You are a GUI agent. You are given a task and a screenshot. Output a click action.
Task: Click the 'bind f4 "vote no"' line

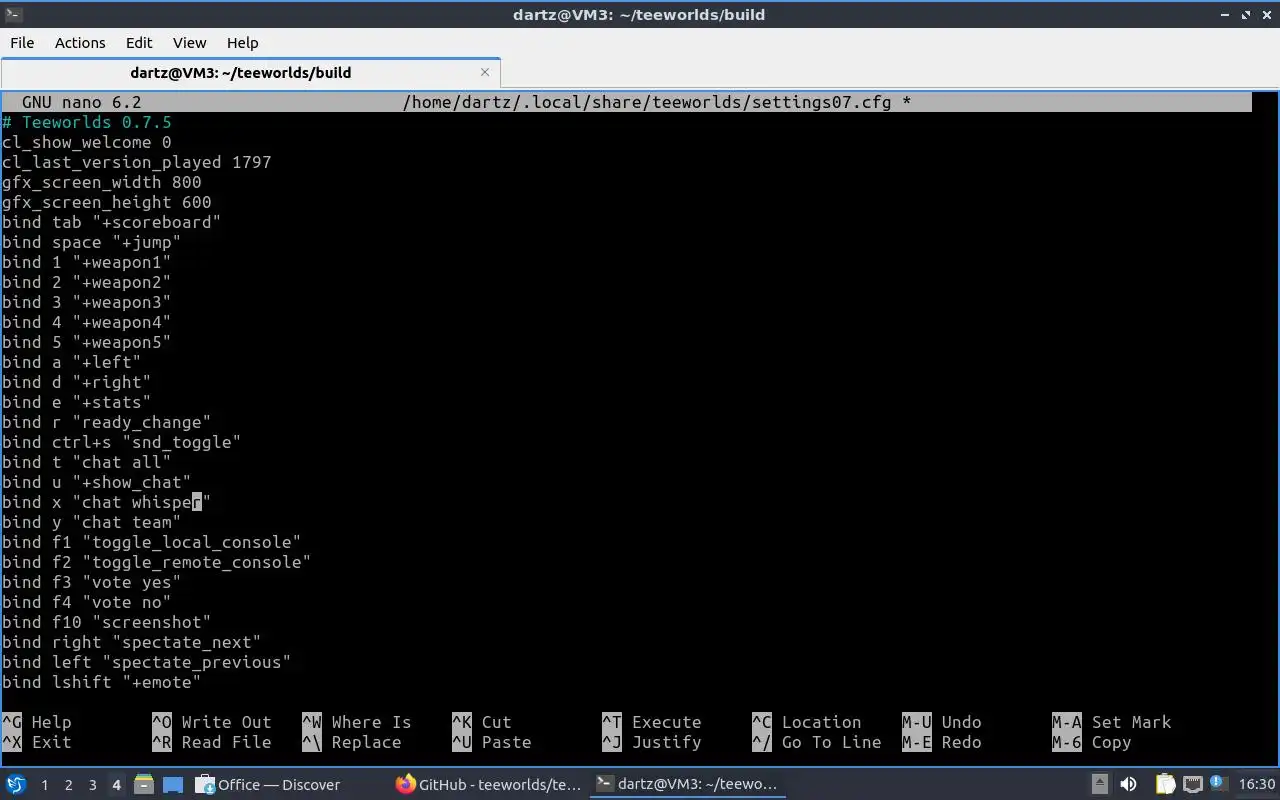[x=87, y=602]
